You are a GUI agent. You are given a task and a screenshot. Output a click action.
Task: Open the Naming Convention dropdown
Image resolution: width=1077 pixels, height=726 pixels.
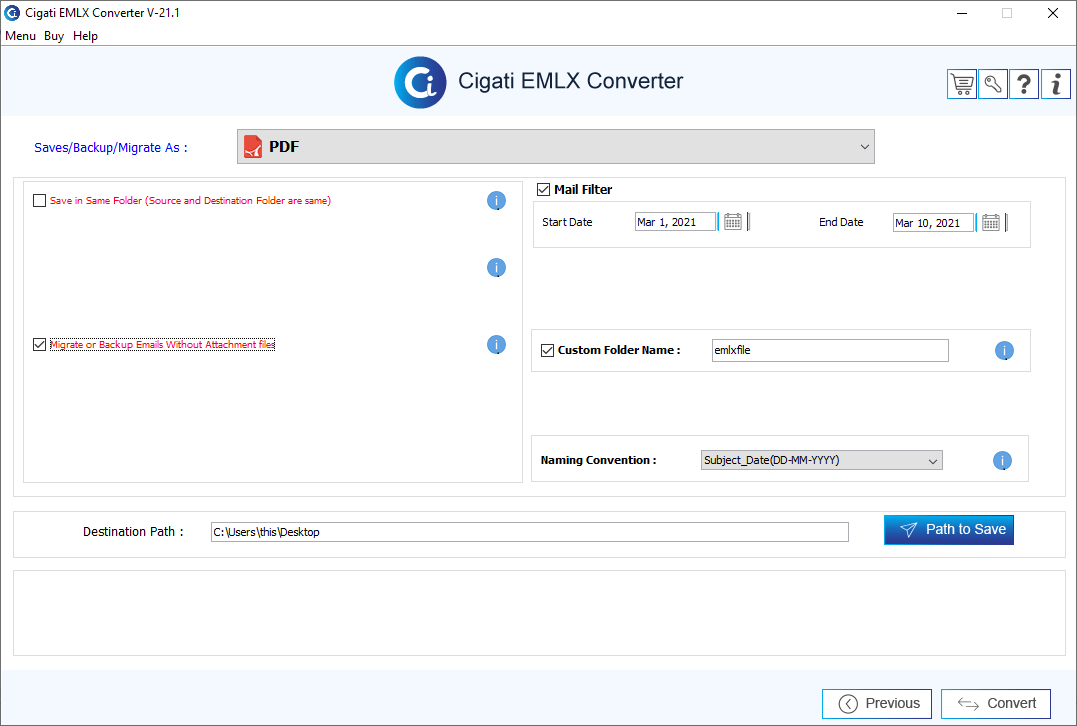click(821, 460)
